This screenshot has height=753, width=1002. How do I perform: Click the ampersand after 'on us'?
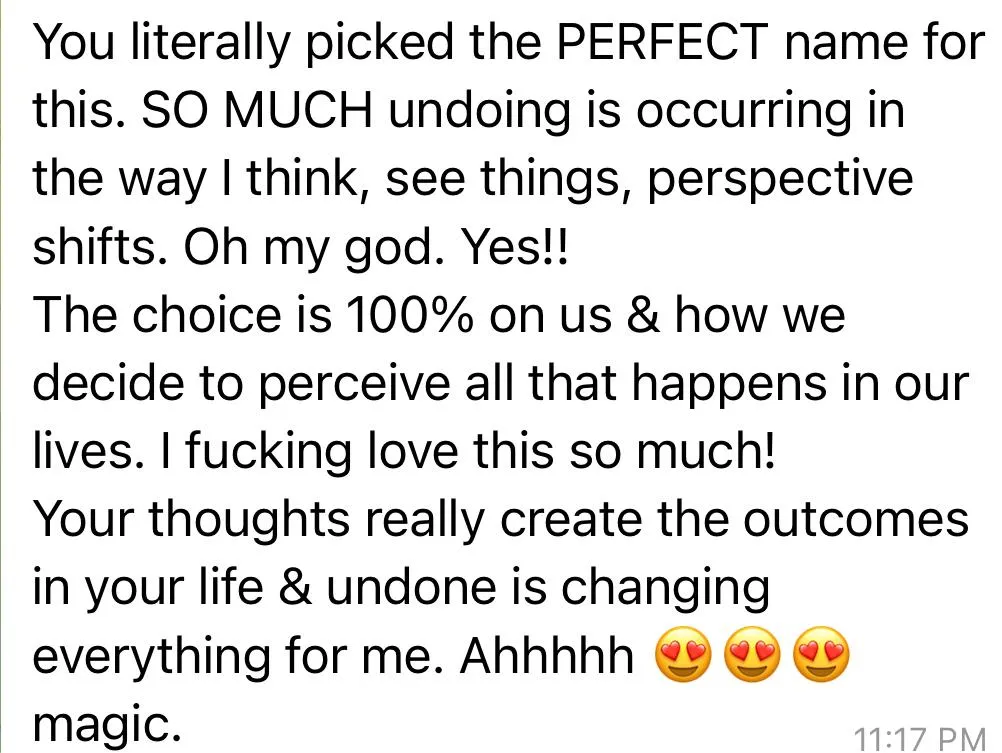[x=643, y=315]
